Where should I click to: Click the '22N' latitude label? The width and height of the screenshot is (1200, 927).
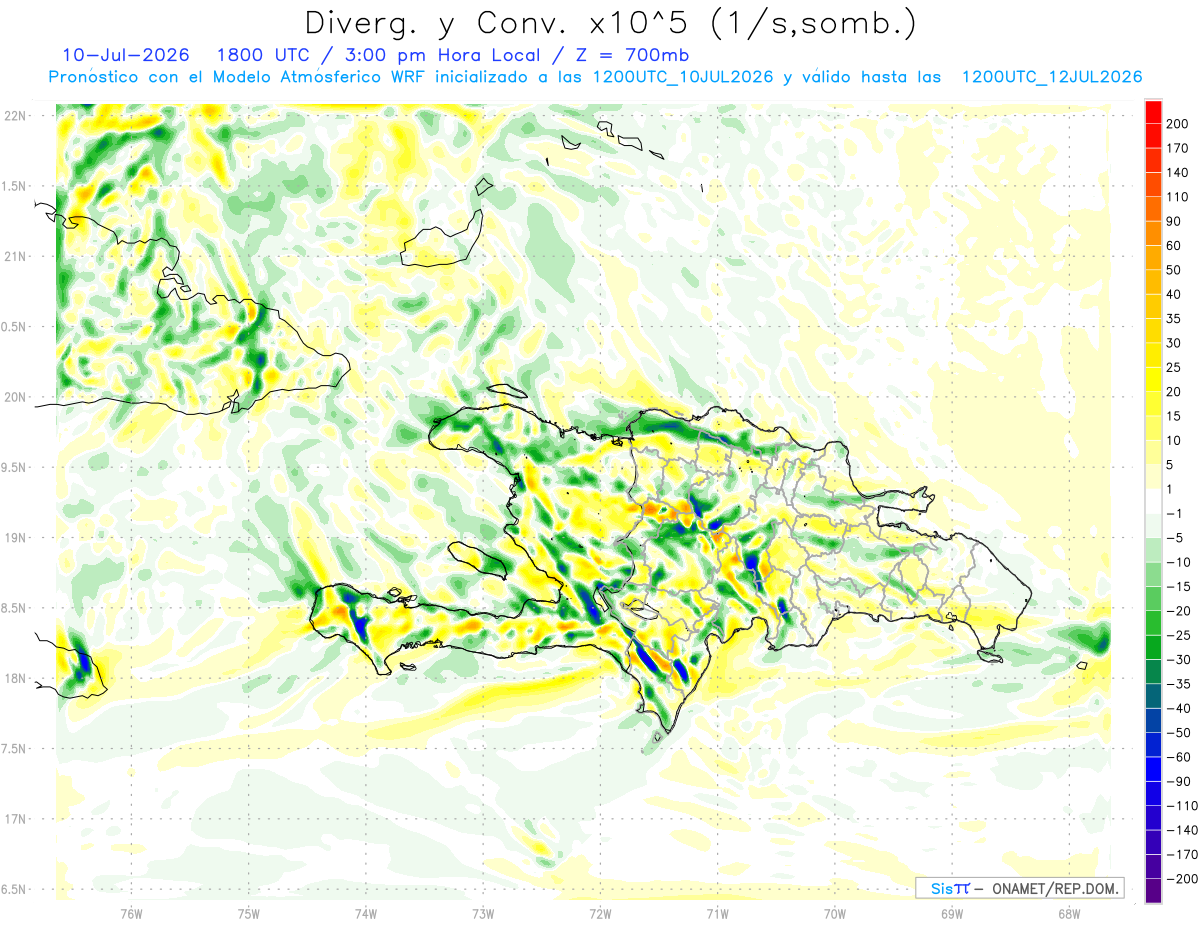(x=14, y=116)
